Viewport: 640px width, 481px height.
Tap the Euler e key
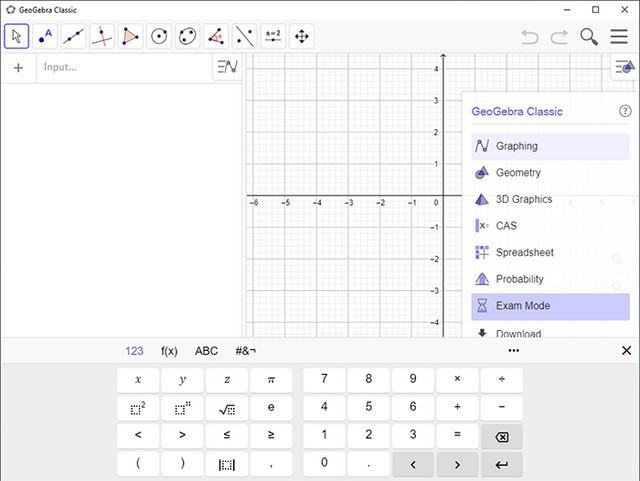click(271, 408)
